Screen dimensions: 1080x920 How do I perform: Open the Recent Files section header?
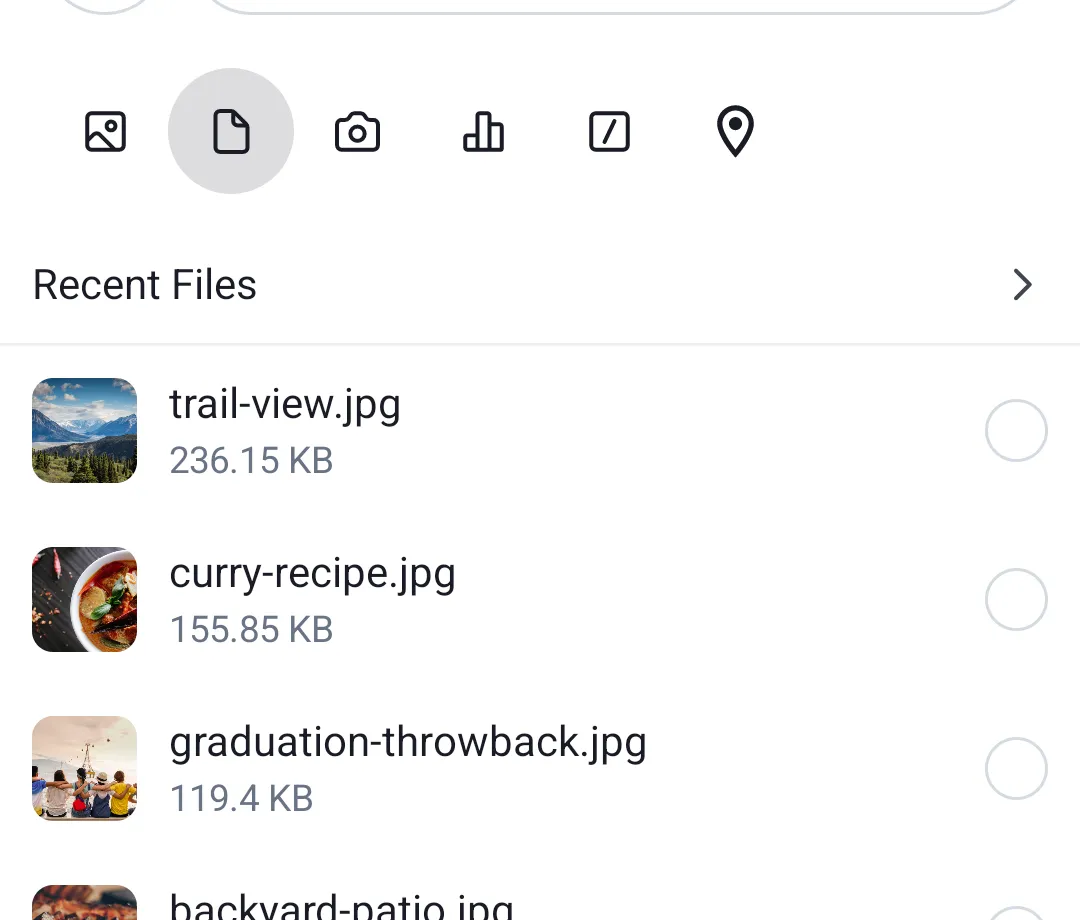tap(144, 285)
